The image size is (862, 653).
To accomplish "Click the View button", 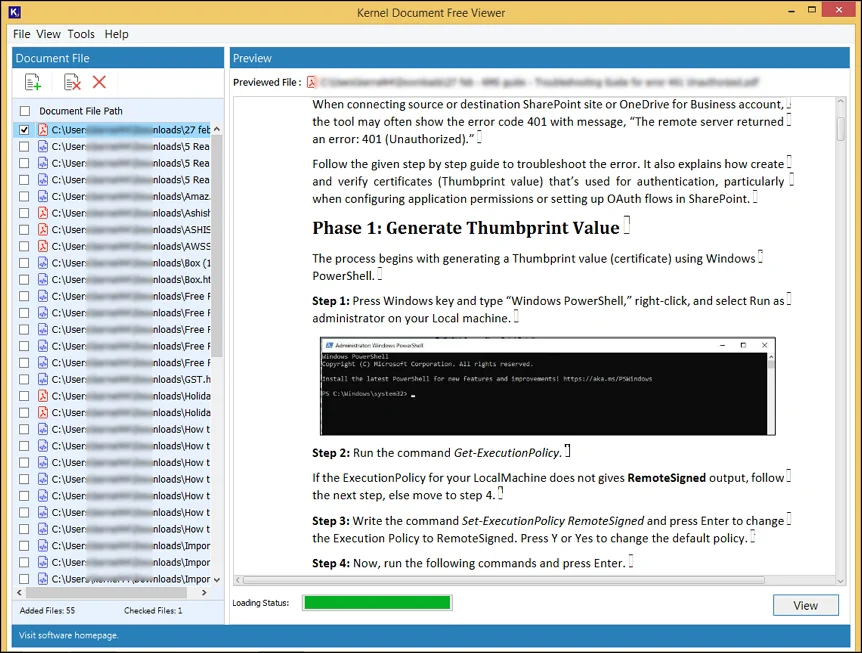I will coord(805,605).
